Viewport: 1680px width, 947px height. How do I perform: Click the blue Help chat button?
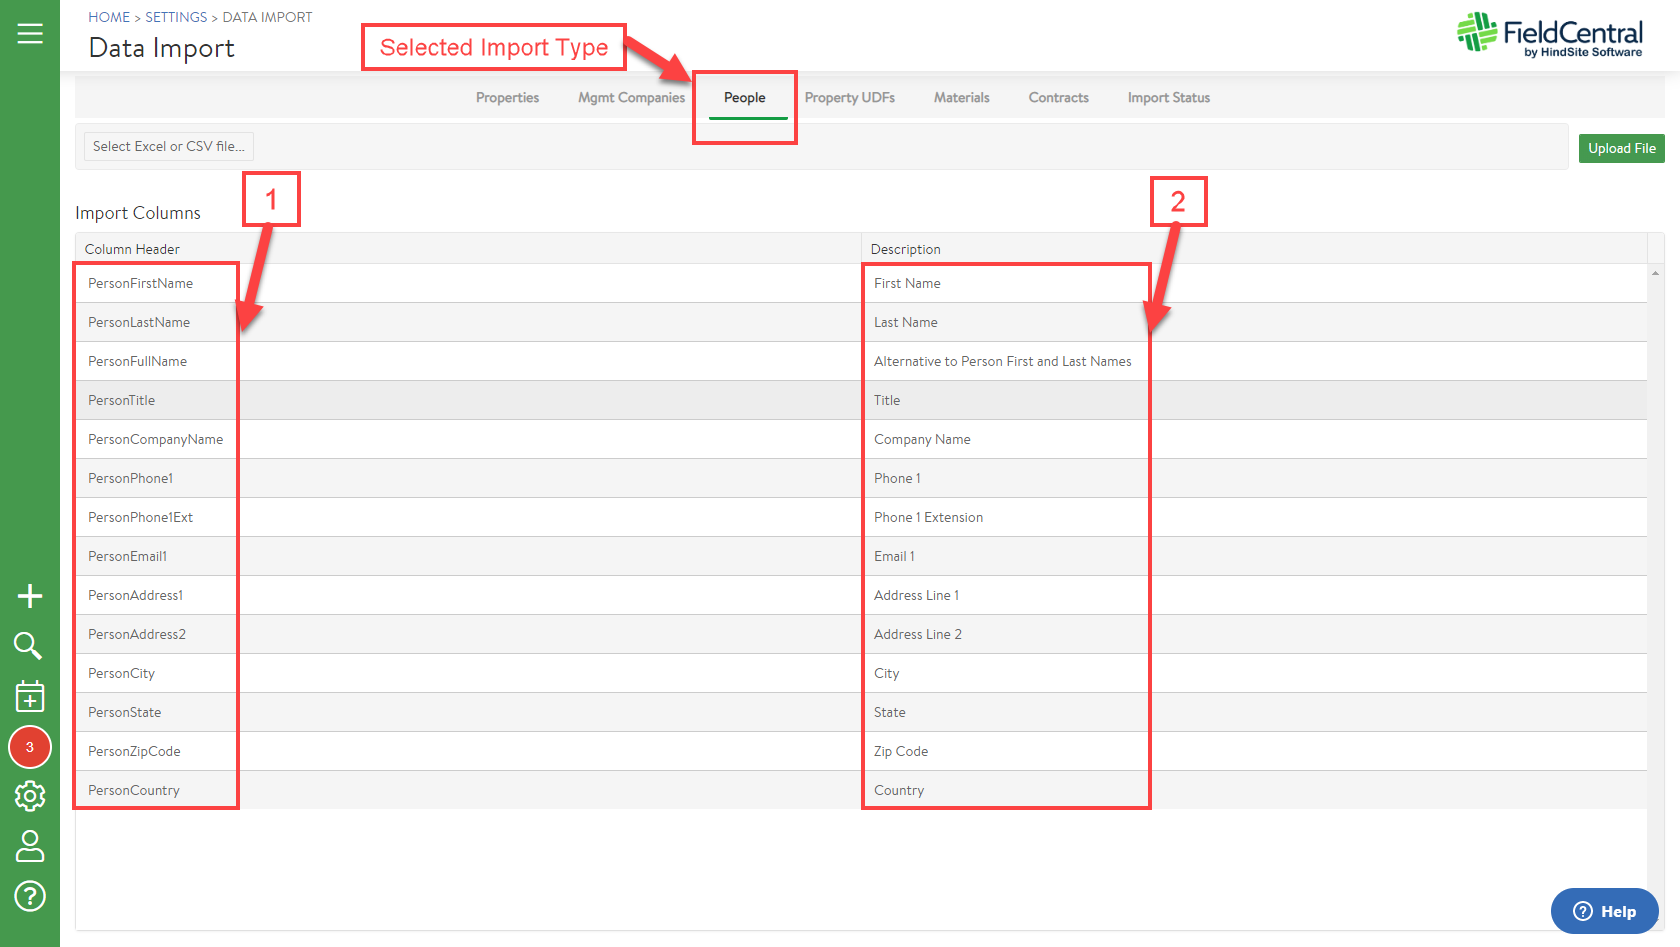(1604, 911)
